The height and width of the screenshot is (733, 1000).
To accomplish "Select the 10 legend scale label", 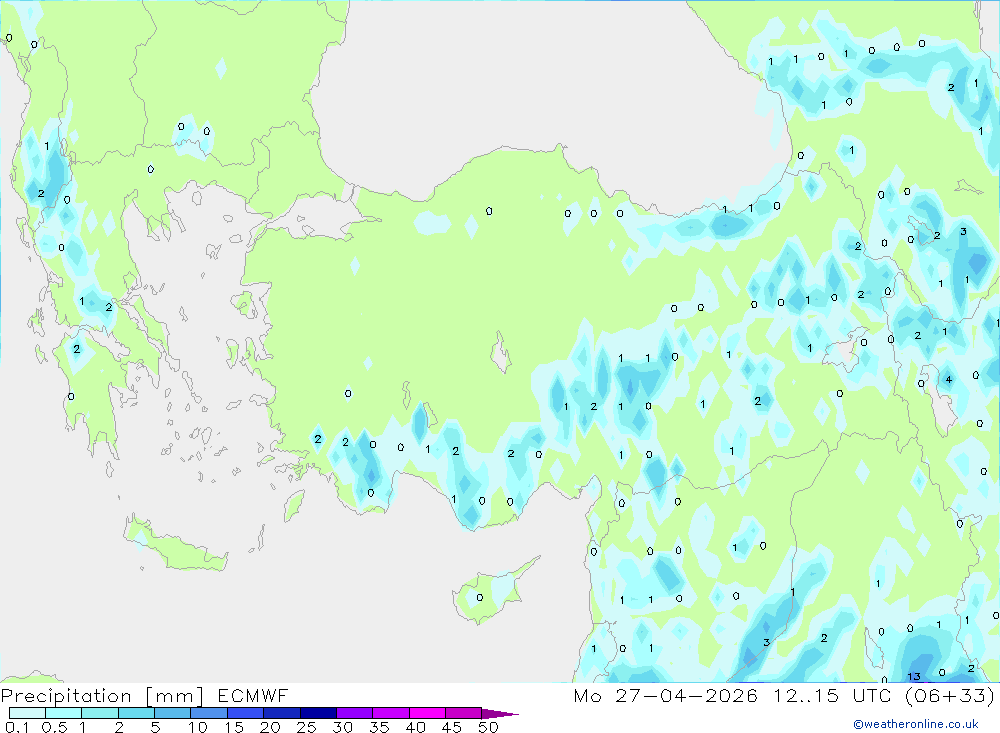I will (x=198, y=727).
